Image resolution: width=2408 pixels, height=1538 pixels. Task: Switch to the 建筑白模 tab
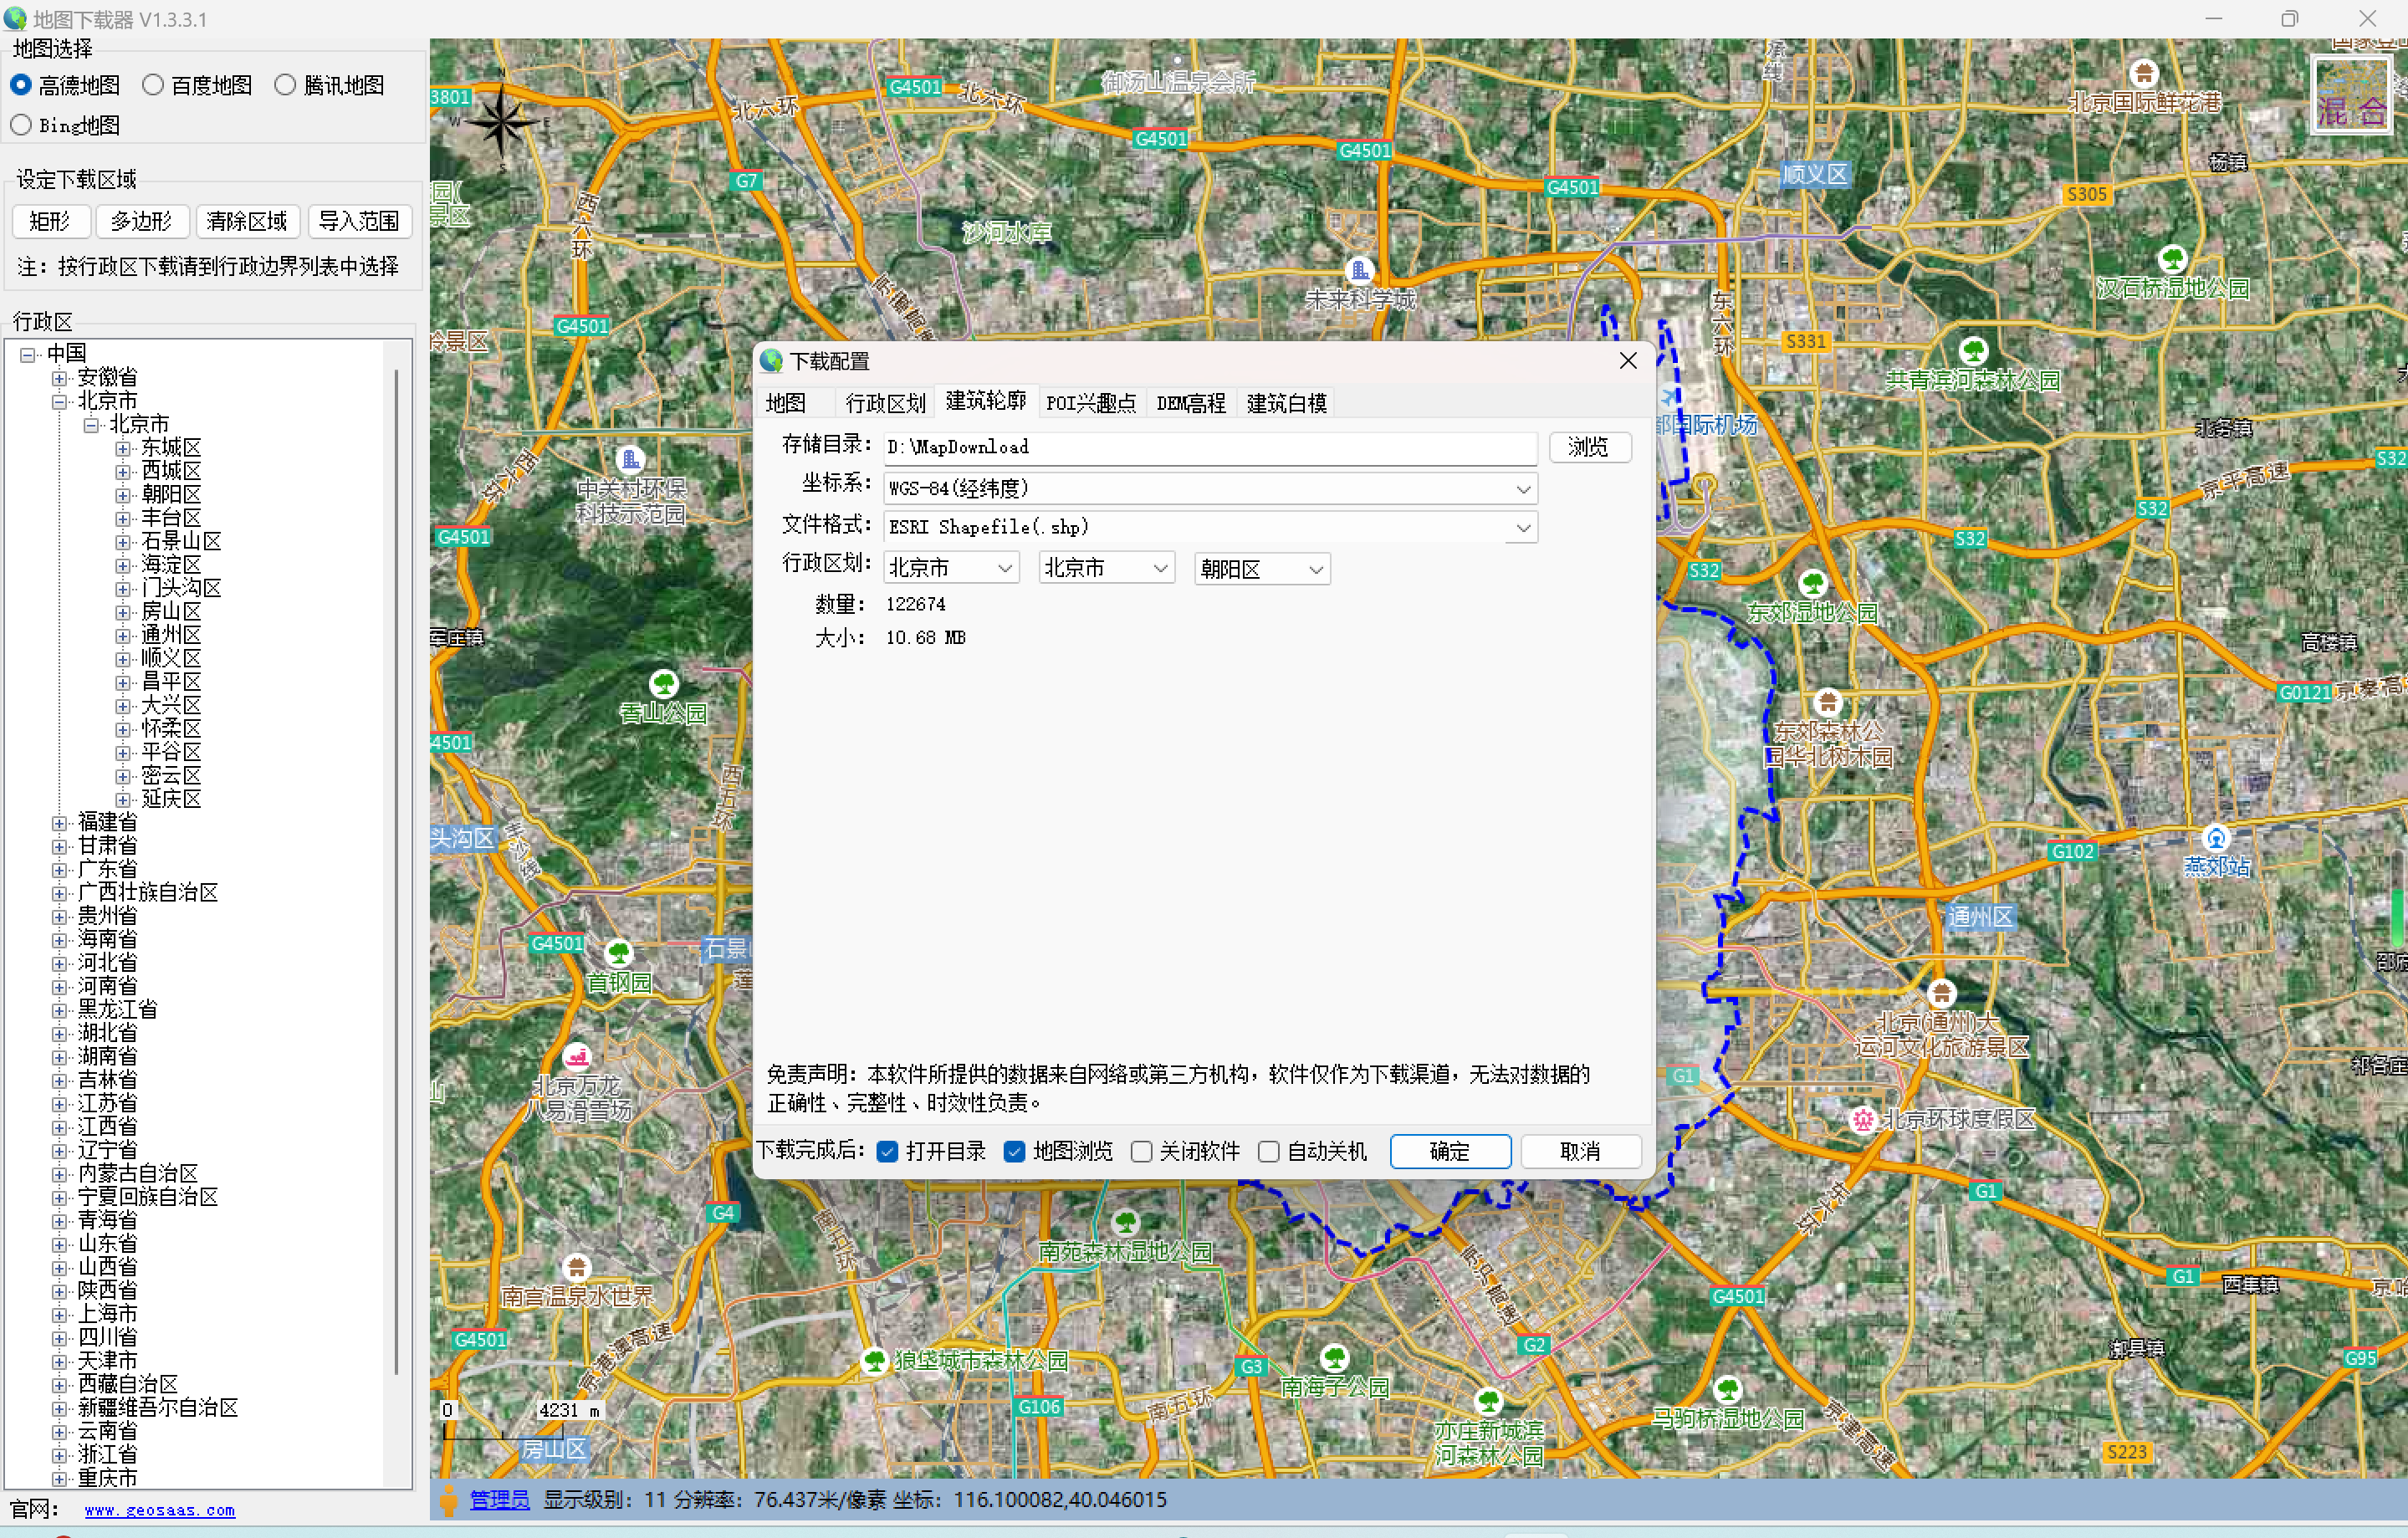click(1286, 403)
